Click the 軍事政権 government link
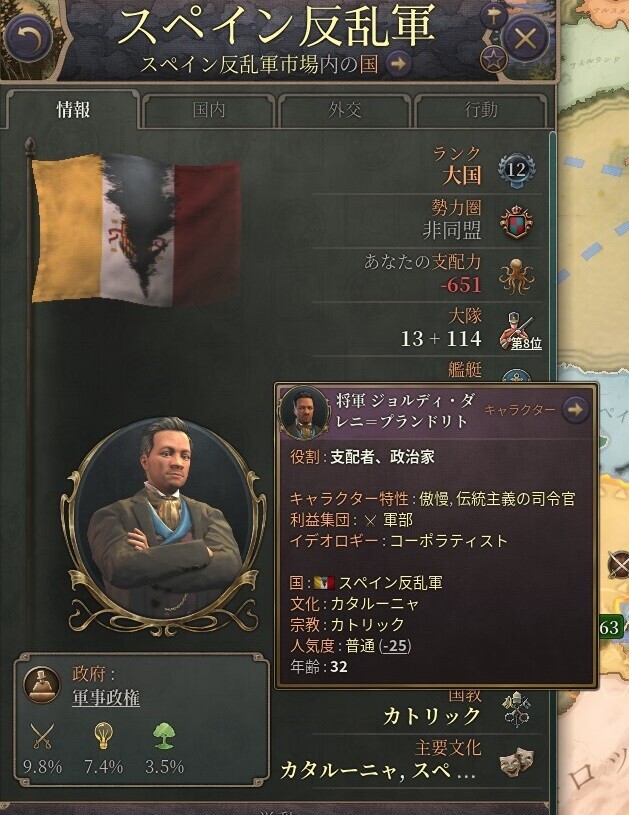629x815 pixels. point(106,698)
